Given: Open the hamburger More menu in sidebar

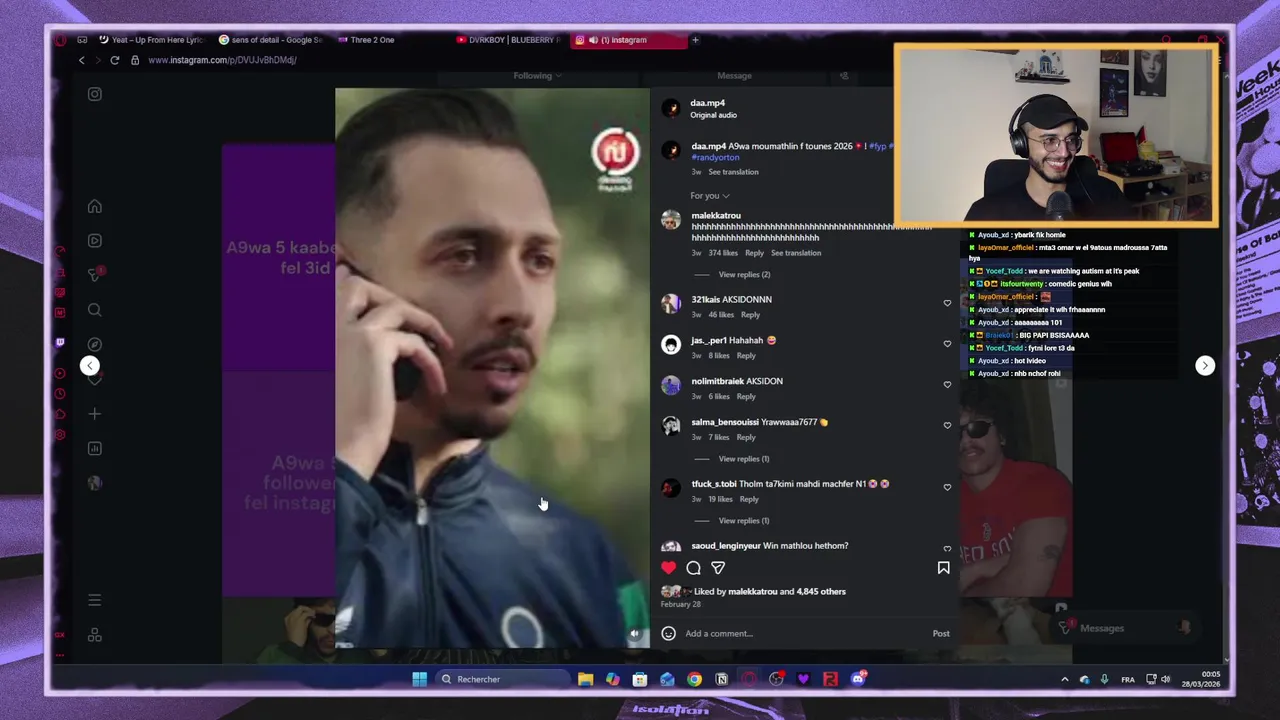Looking at the screenshot, I should point(95,600).
